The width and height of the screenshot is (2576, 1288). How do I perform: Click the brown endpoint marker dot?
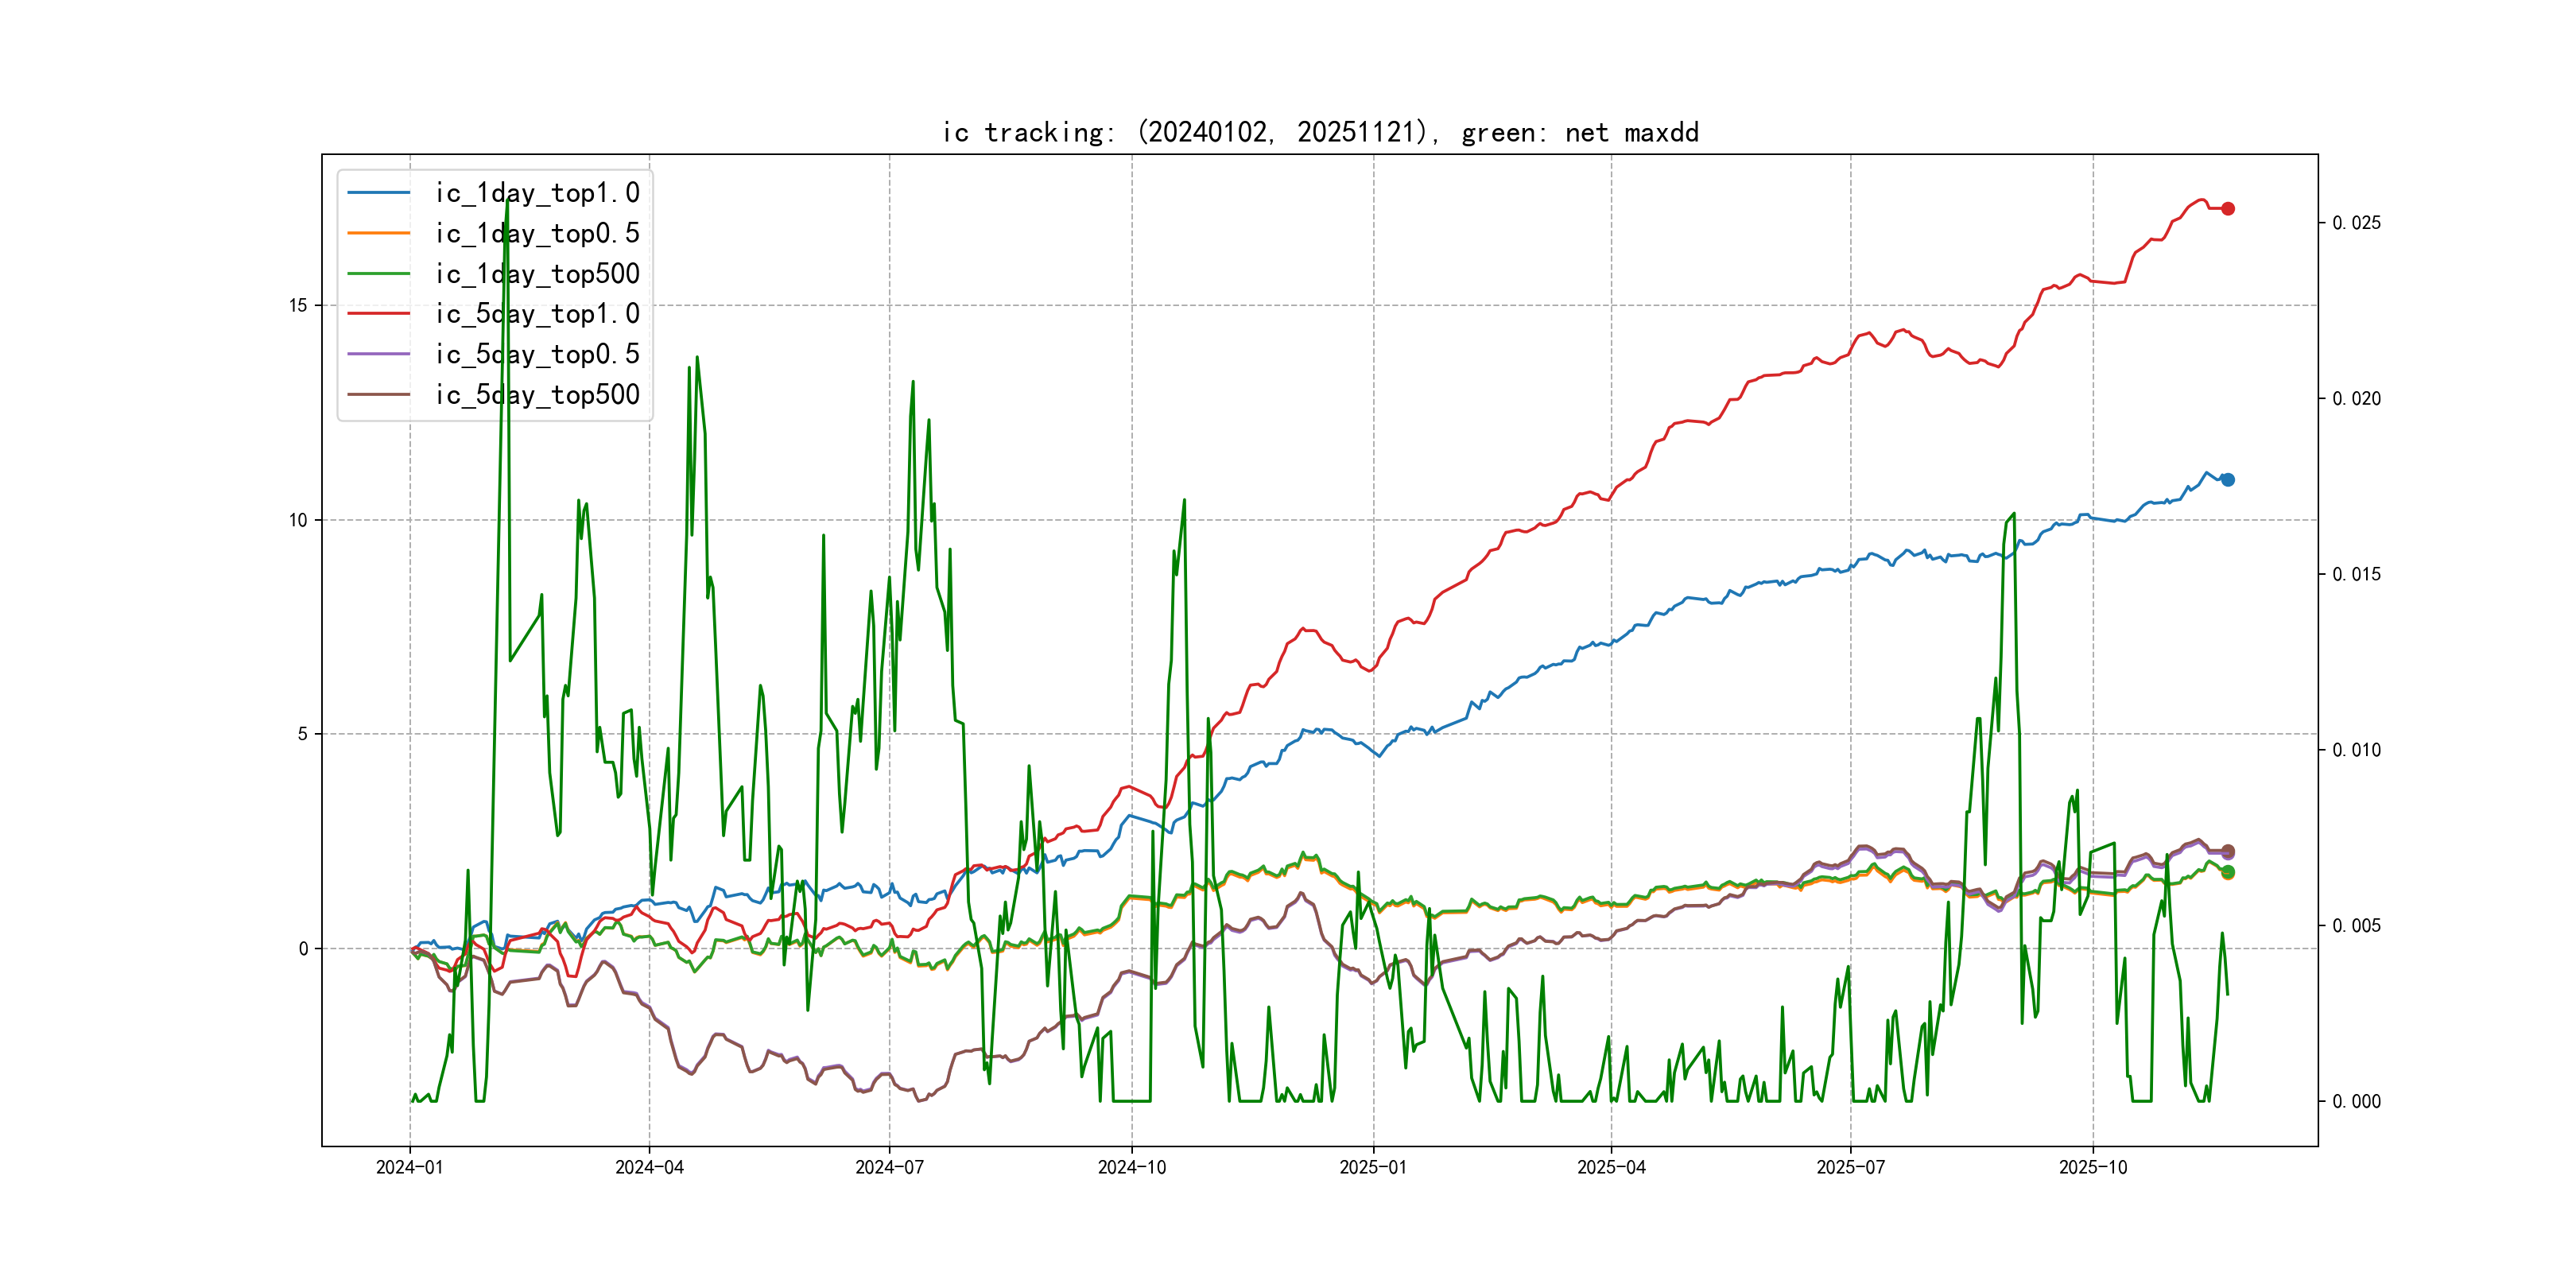tap(2228, 851)
